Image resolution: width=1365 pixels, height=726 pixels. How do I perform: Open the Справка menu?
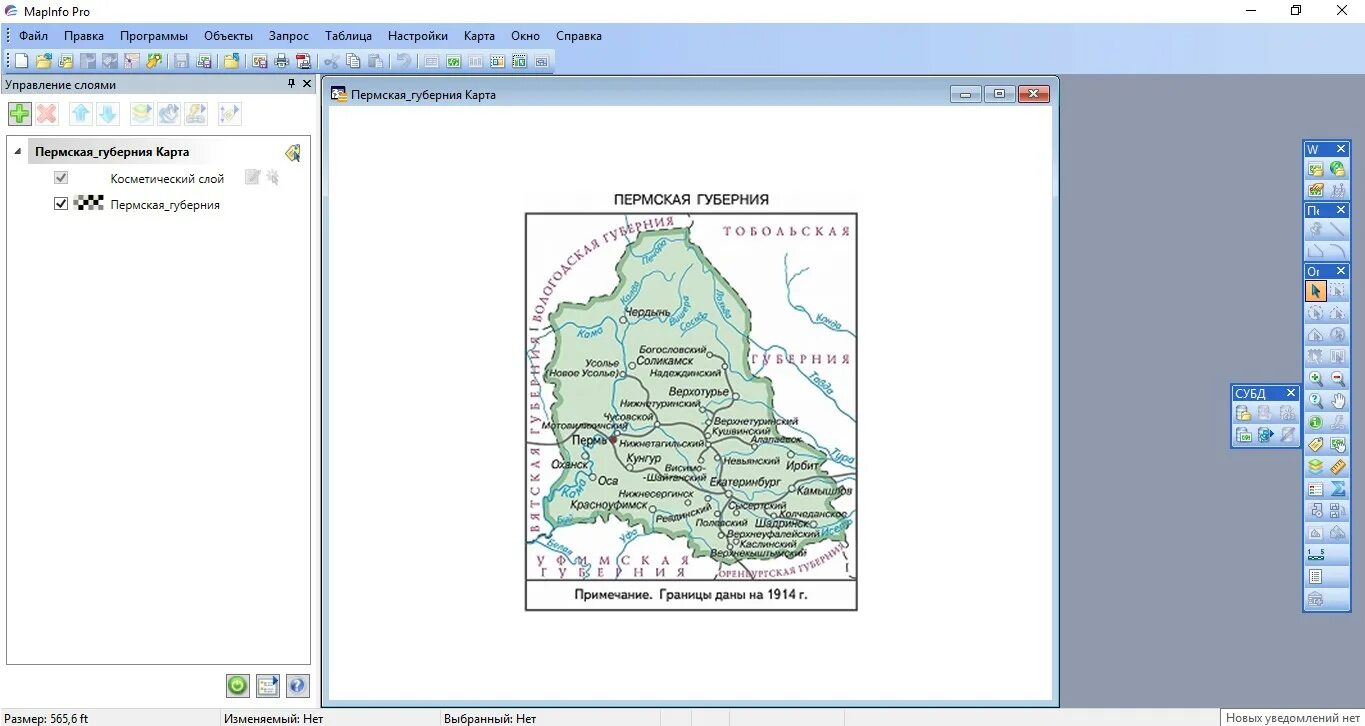coord(579,36)
